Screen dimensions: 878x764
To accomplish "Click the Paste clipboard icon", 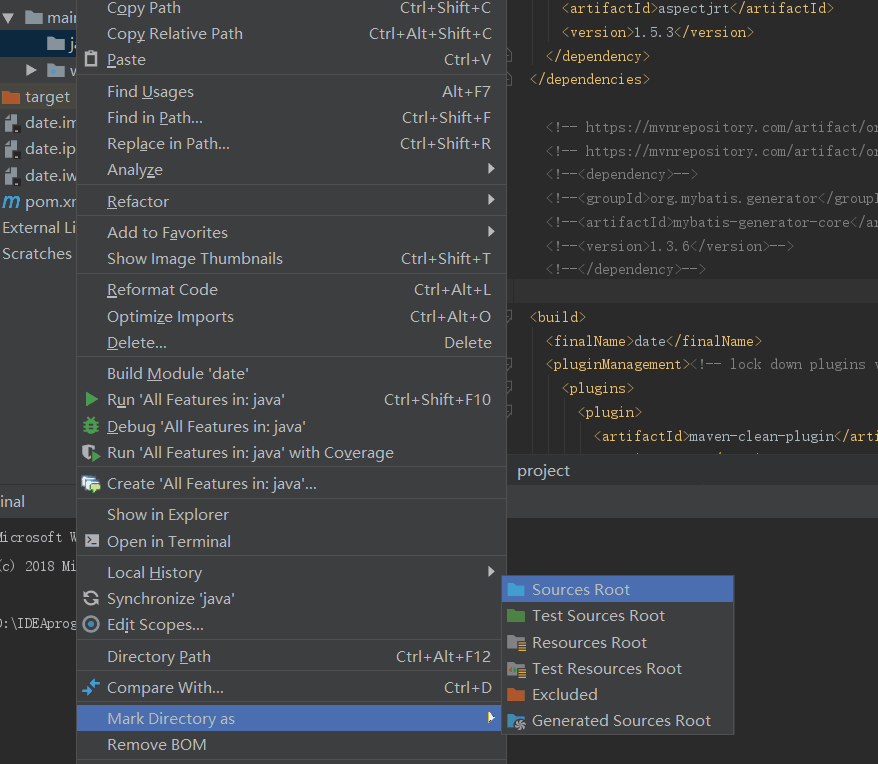I will coord(91,58).
